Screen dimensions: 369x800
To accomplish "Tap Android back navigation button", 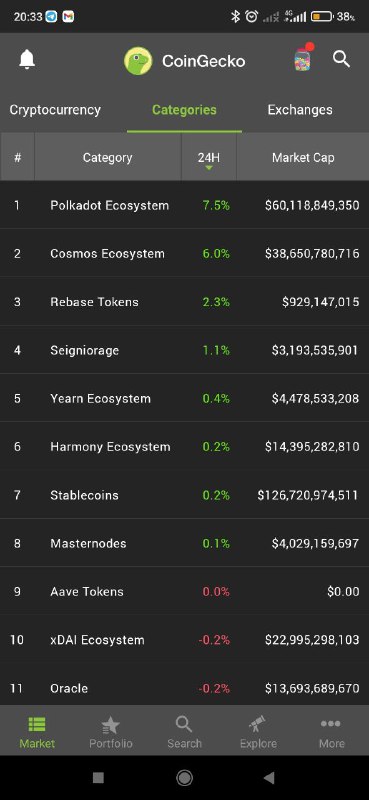I will (269, 778).
